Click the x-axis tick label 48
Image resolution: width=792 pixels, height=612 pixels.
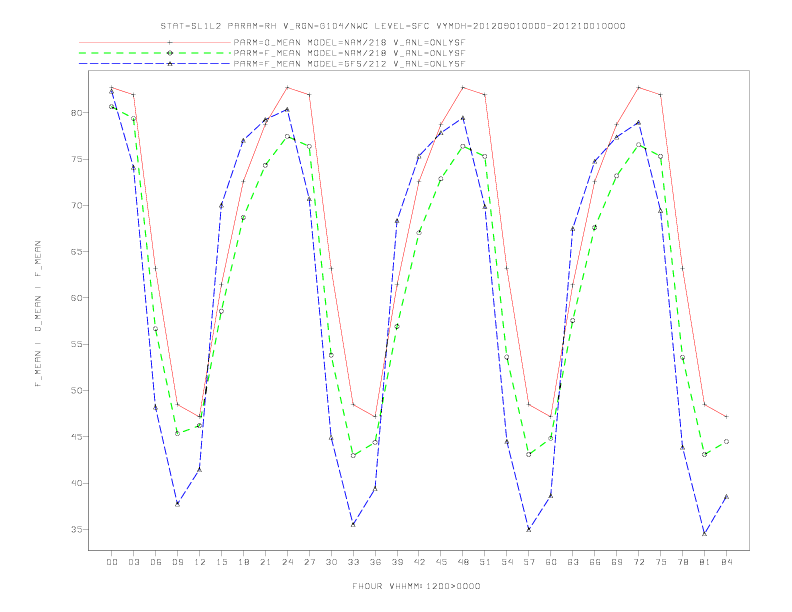click(463, 562)
